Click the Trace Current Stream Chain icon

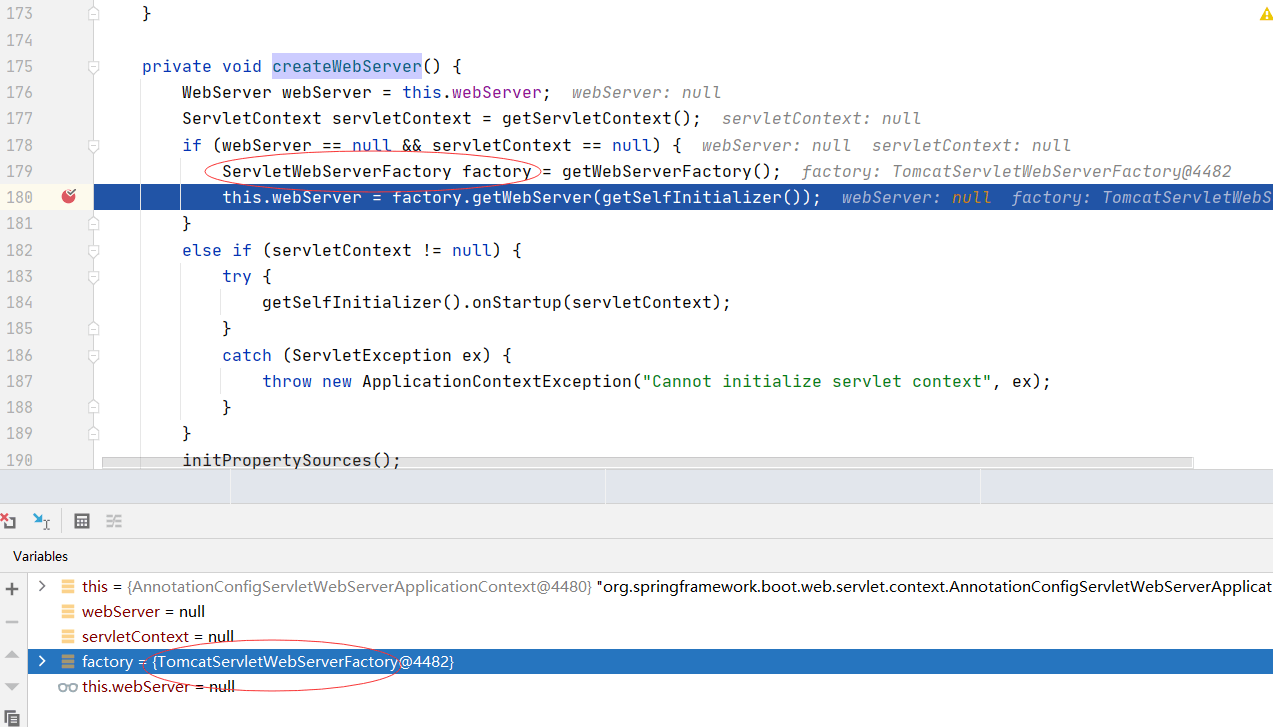point(114,521)
